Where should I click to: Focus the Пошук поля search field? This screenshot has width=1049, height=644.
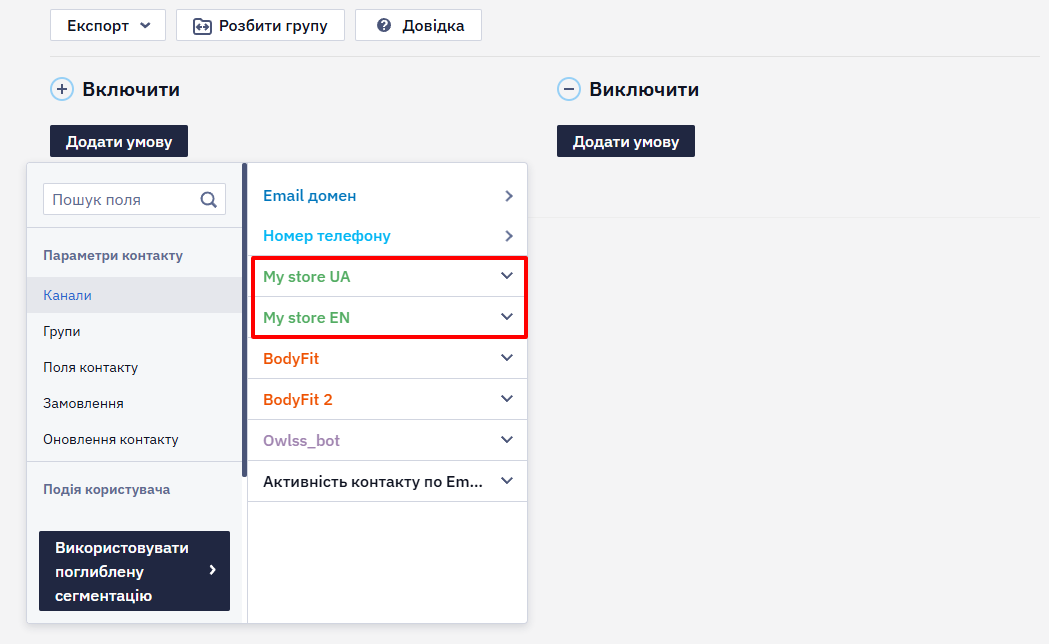[134, 199]
